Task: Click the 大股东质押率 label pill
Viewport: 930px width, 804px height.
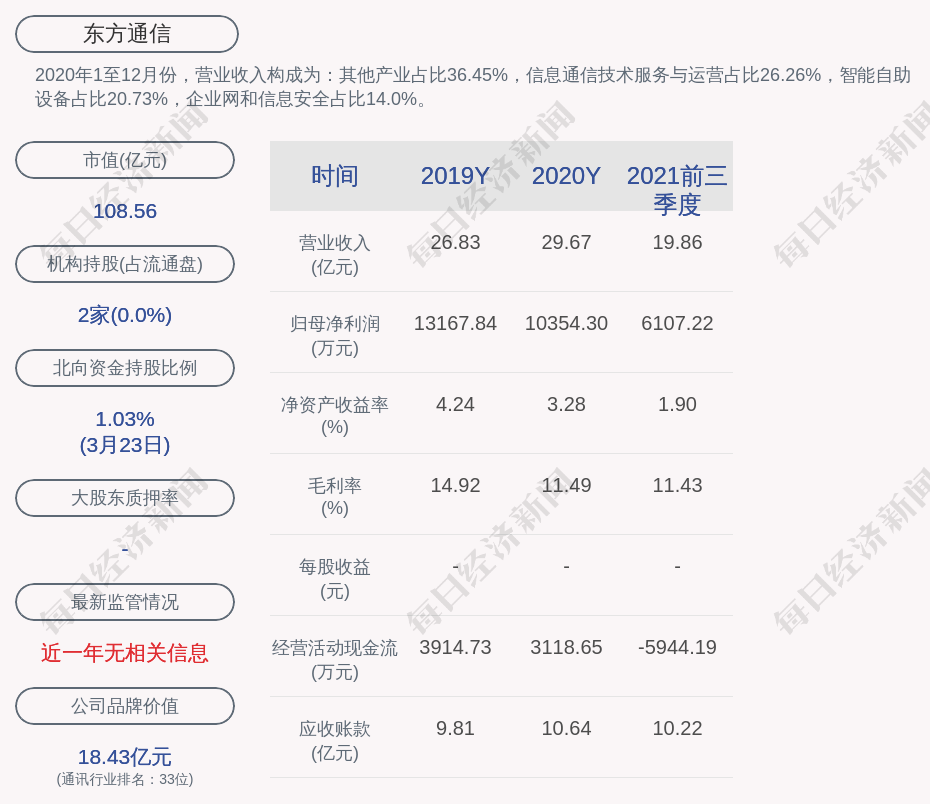Action: (125, 498)
